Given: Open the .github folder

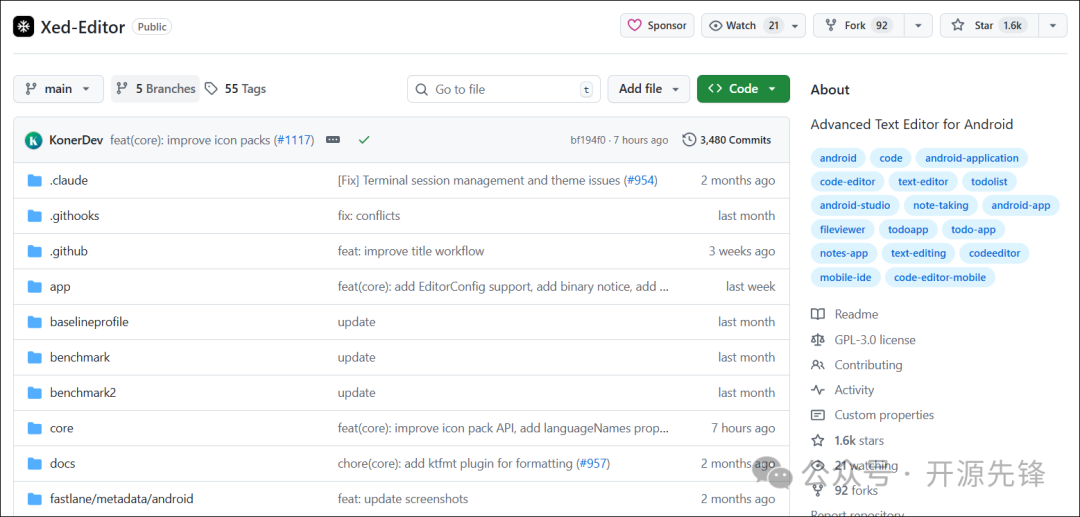Looking at the screenshot, I should (x=69, y=251).
